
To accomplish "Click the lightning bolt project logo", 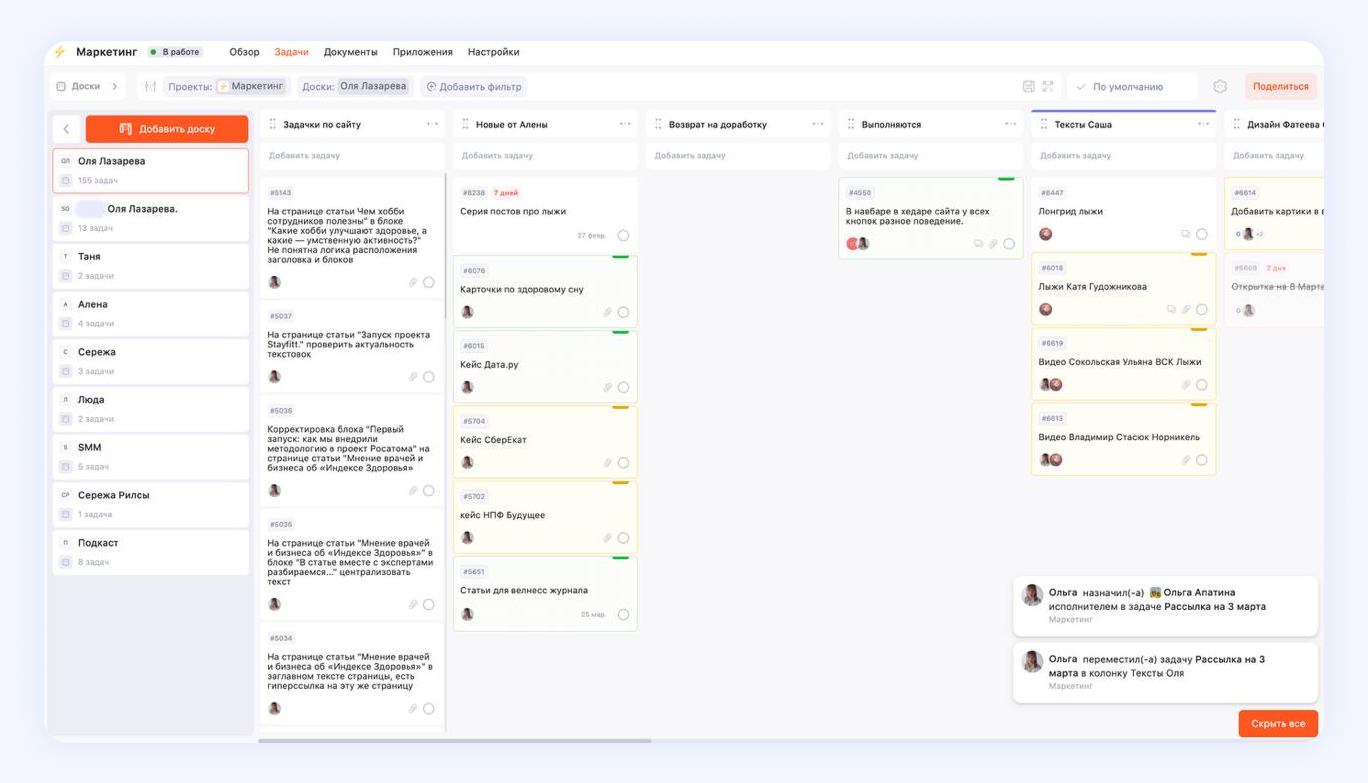I will pos(60,52).
